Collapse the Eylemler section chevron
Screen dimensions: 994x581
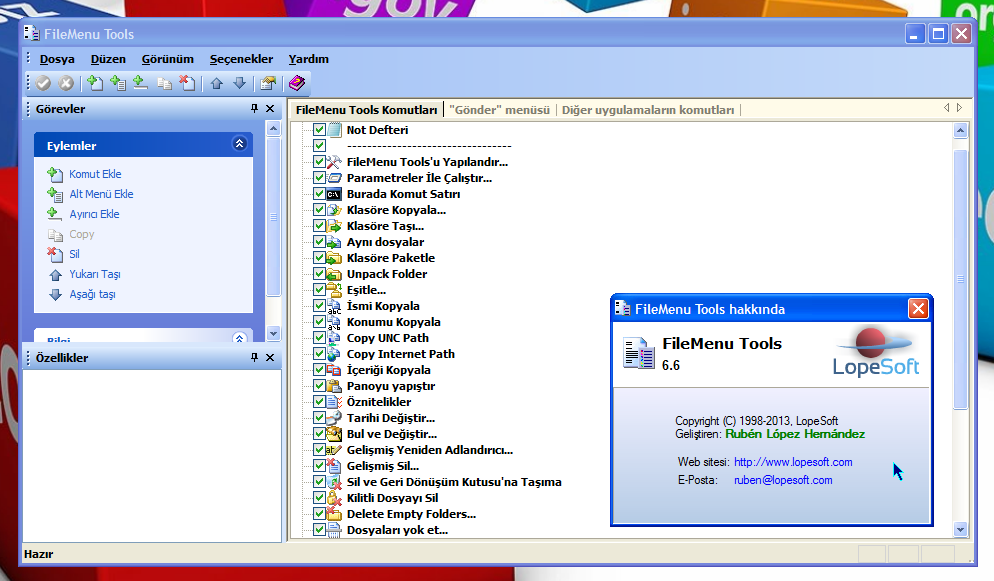pyautogui.click(x=239, y=144)
